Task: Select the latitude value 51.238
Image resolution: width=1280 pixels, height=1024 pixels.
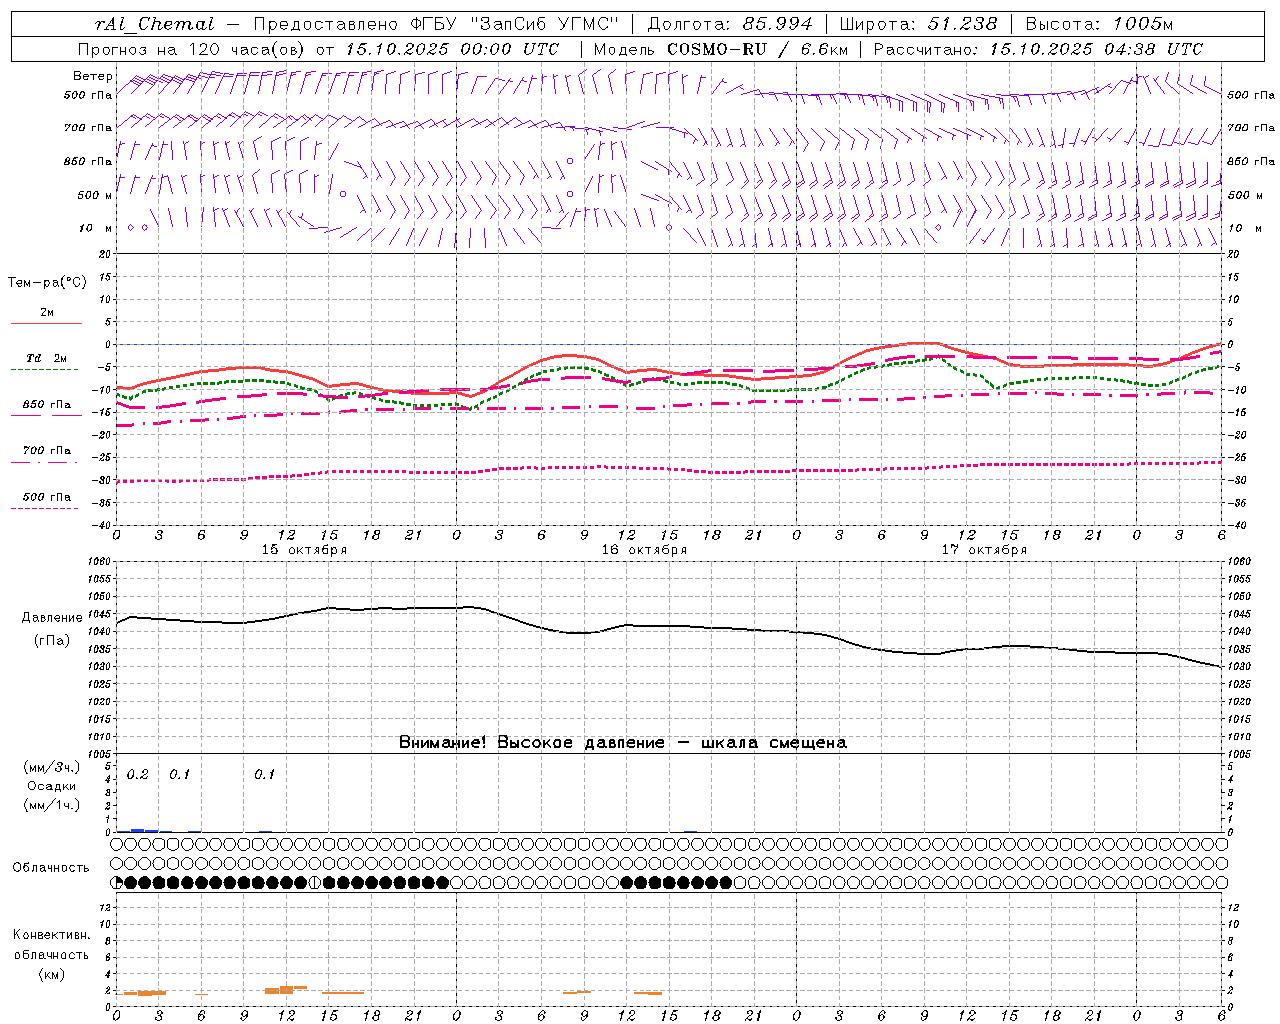Action: (x=962, y=24)
